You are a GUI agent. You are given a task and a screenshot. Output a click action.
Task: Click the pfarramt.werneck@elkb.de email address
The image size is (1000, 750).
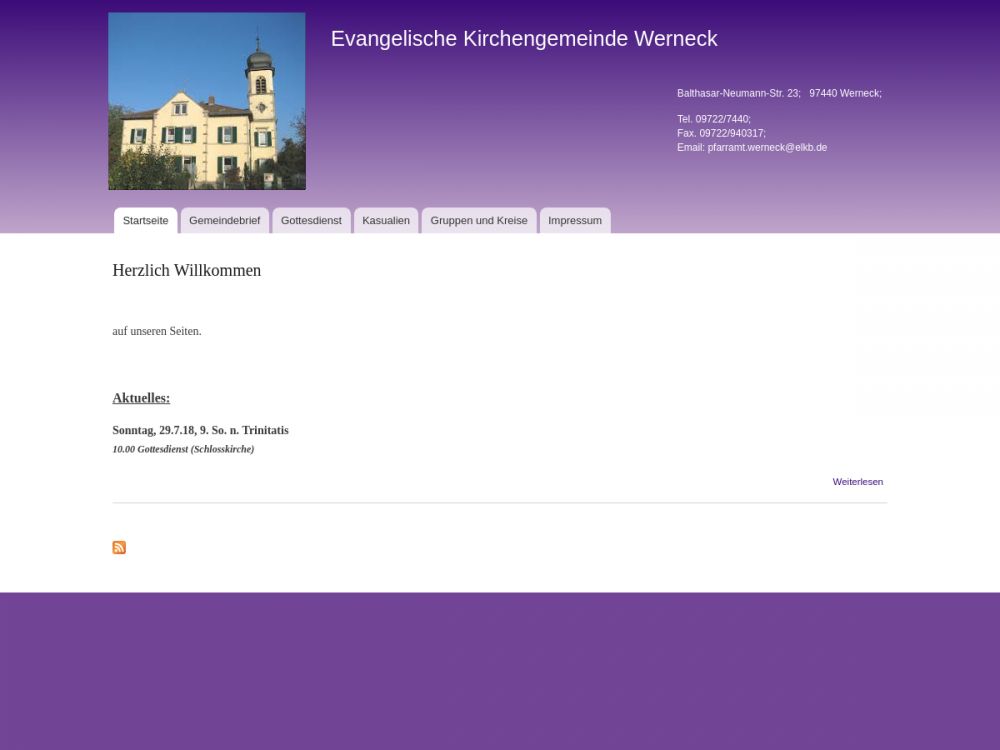click(x=766, y=148)
